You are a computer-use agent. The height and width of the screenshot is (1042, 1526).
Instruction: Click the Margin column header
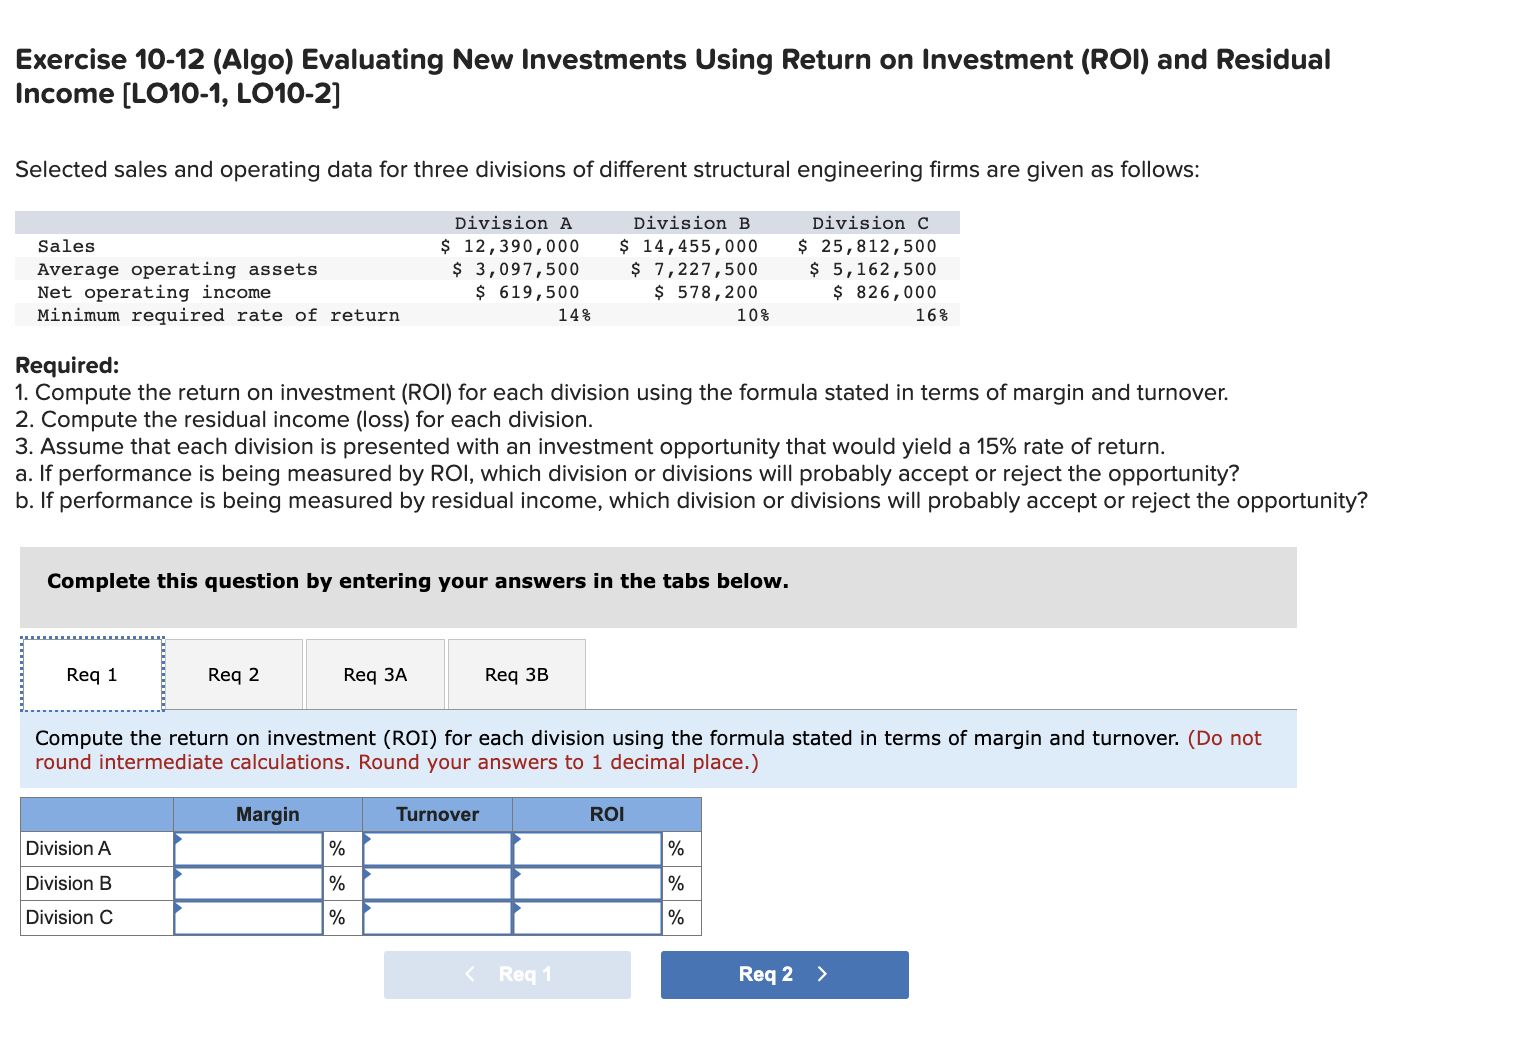point(266,814)
